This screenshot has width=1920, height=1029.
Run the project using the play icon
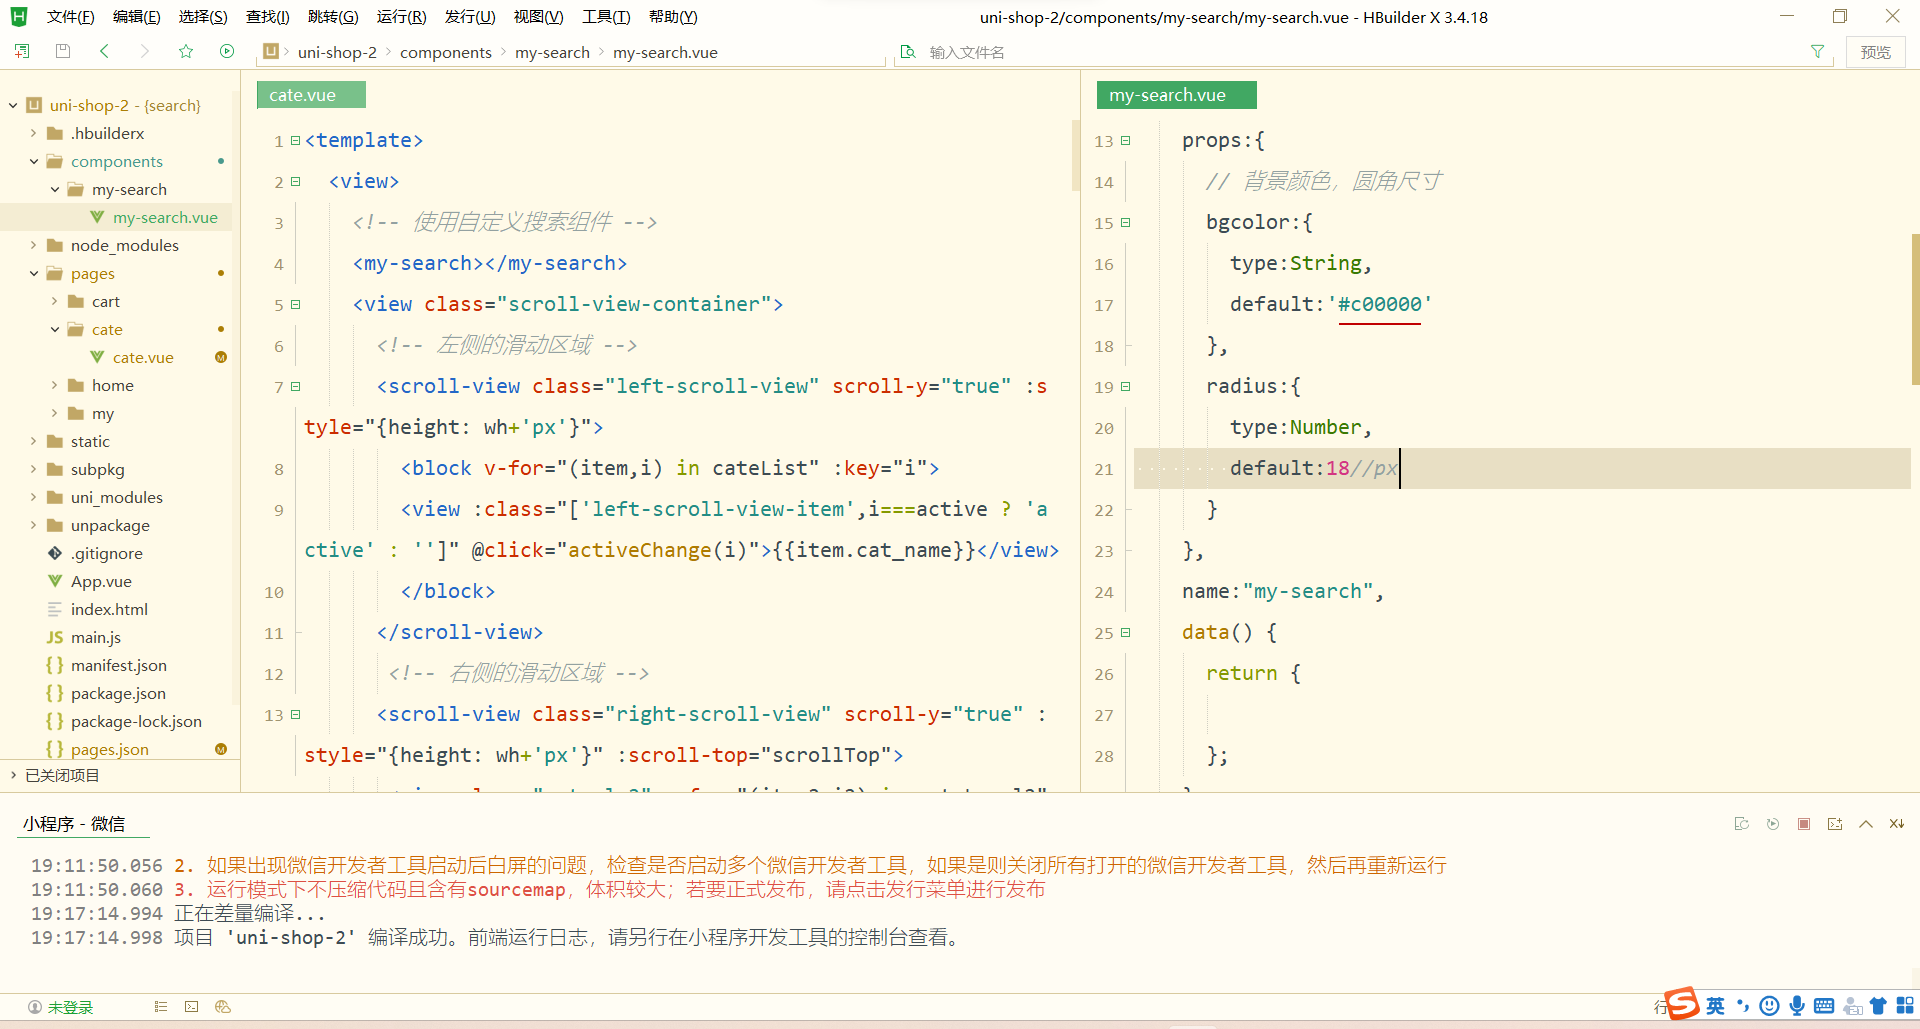pyautogui.click(x=227, y=51)
